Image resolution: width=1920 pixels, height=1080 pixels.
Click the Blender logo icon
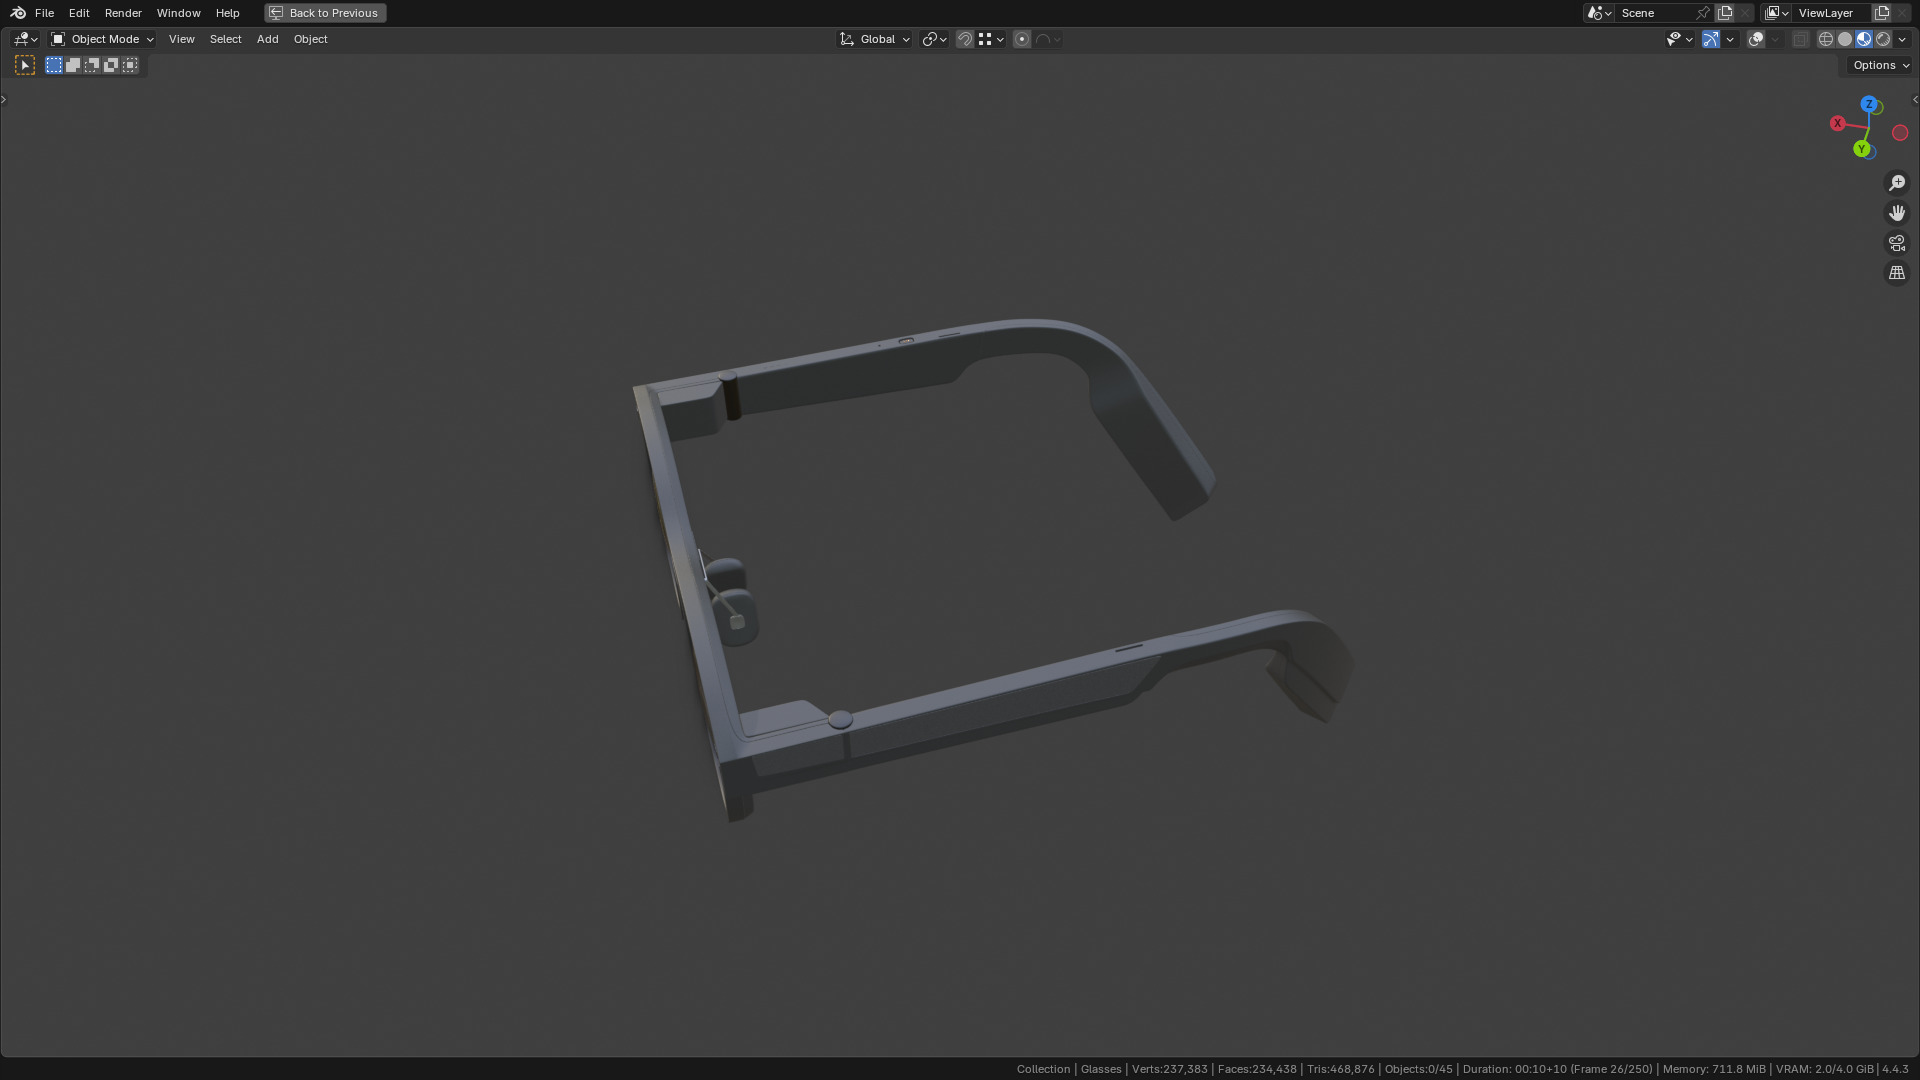click(x=18, y=13)
